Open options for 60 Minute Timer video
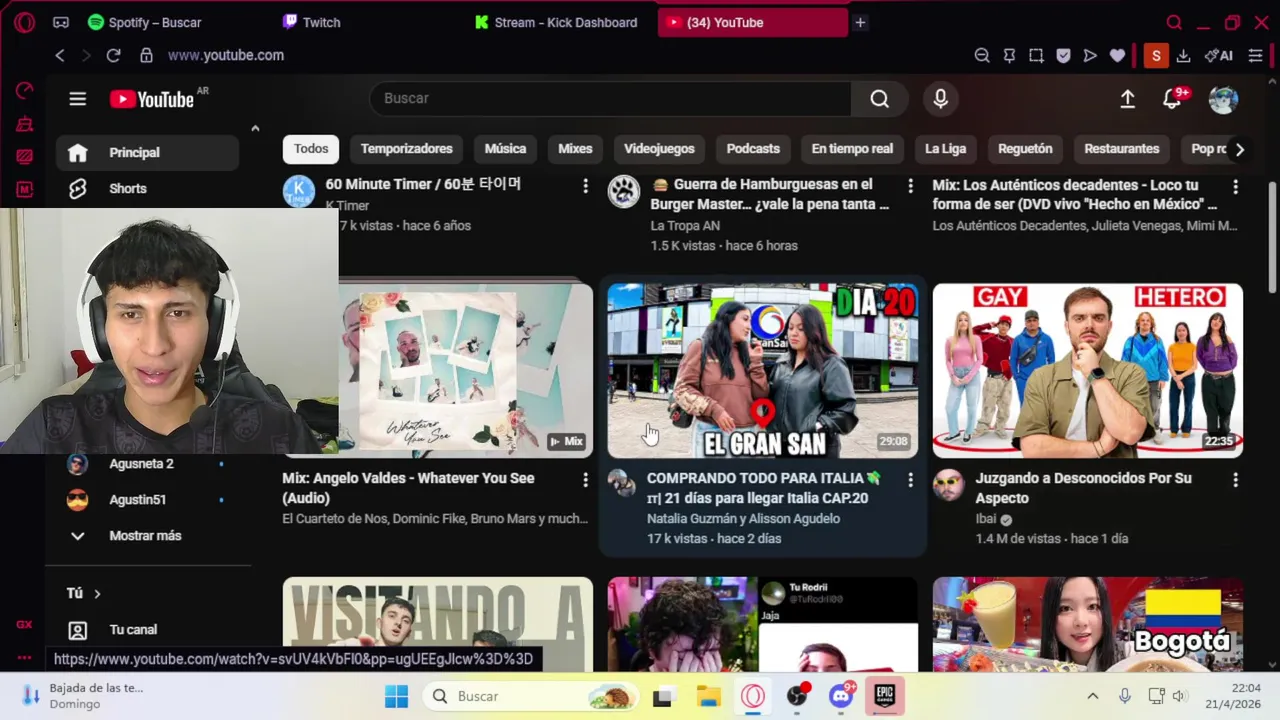The image size is (1280, 720). point(585,186)
